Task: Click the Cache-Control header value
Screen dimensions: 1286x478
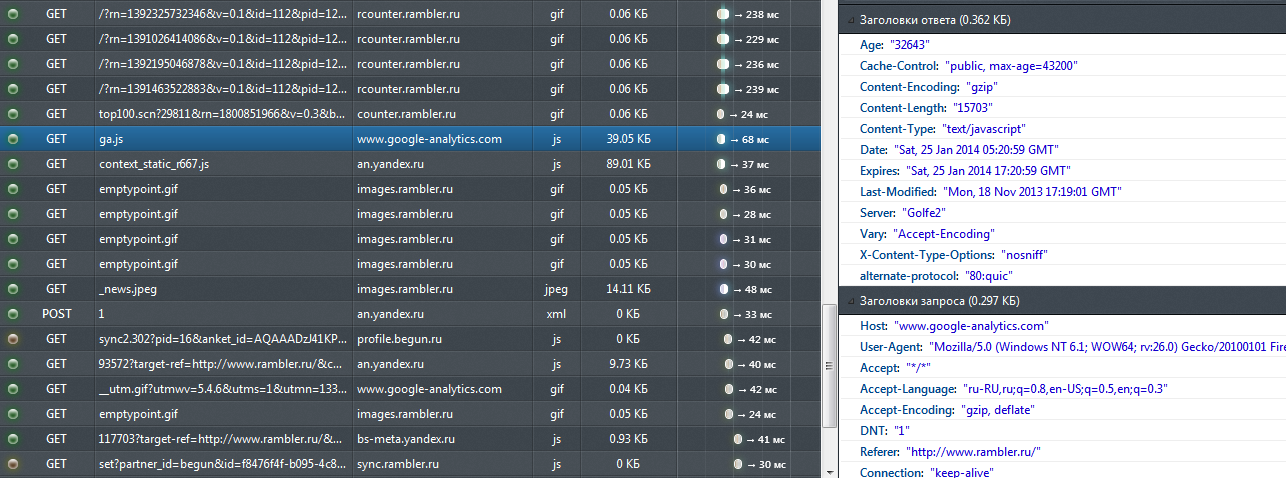Action: 1011,66
